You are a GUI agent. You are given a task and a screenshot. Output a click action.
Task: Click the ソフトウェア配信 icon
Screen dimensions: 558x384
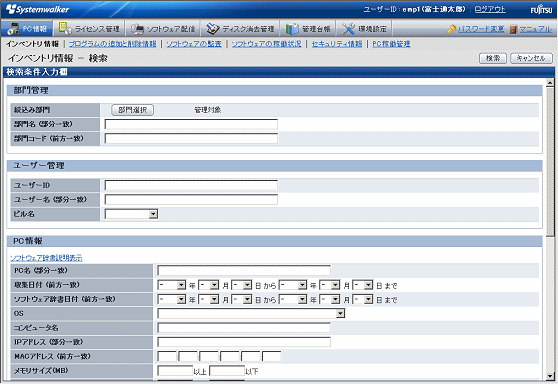[137, 29]
